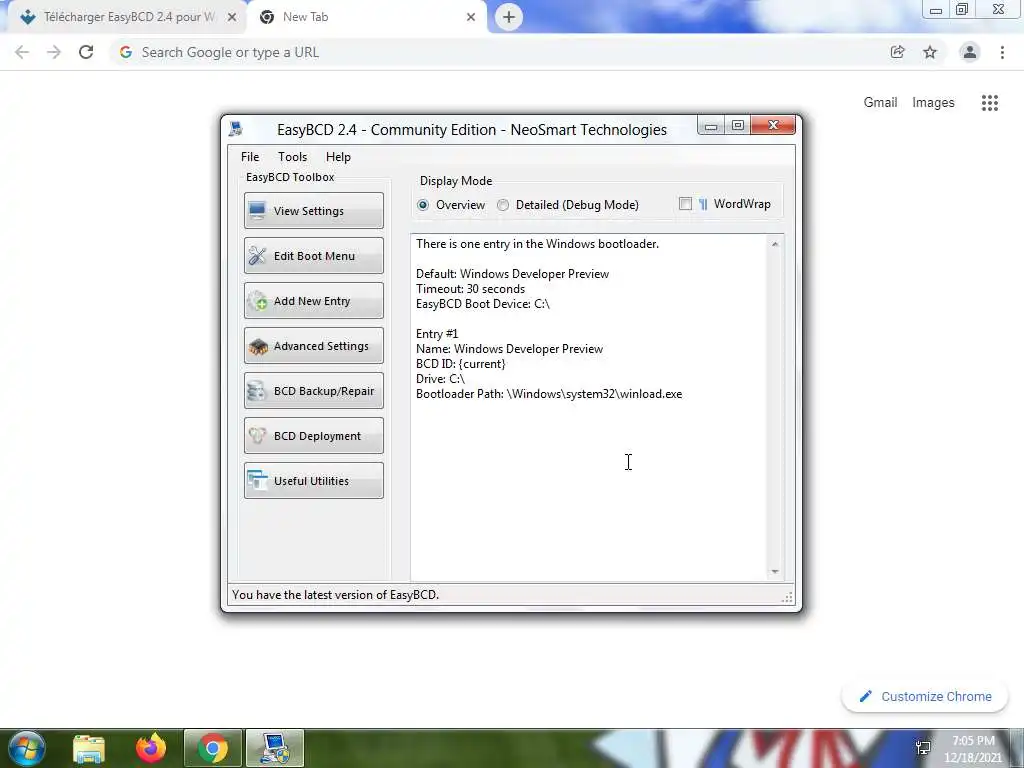This screenshot has width=1024, height=768.
Task: Open a new Chrome tab with plus
Action: [509, 18]
